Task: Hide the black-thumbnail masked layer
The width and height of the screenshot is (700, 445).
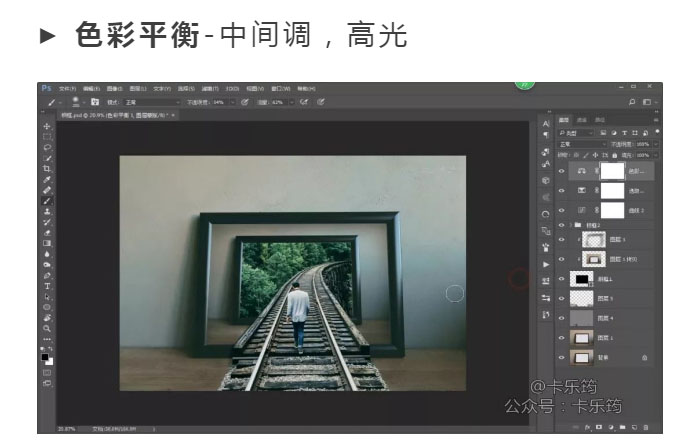Action: tap(562, 279)
